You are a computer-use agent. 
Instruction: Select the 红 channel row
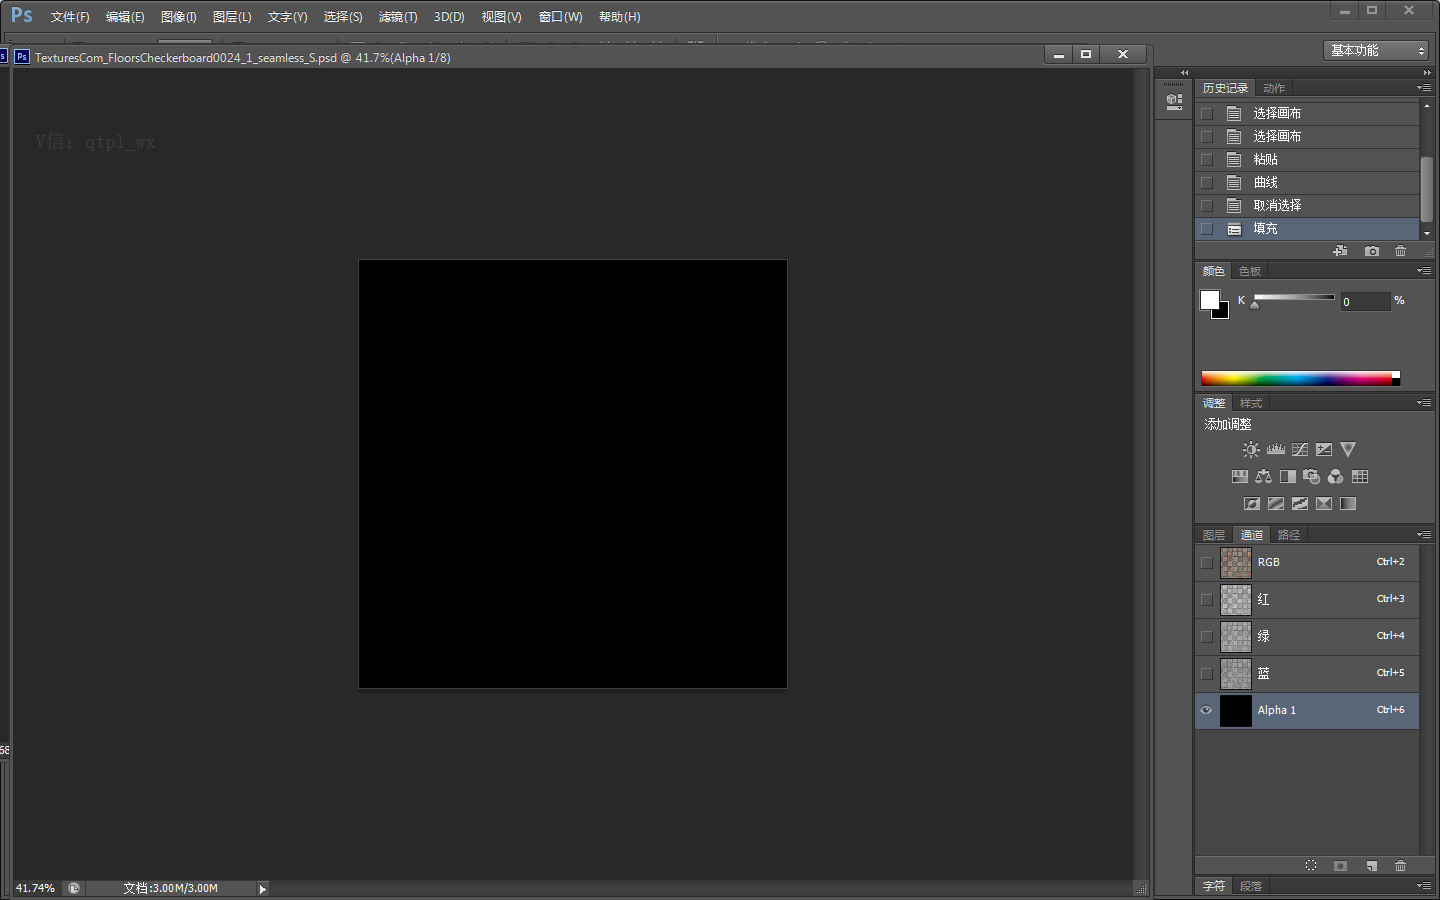1307,599
